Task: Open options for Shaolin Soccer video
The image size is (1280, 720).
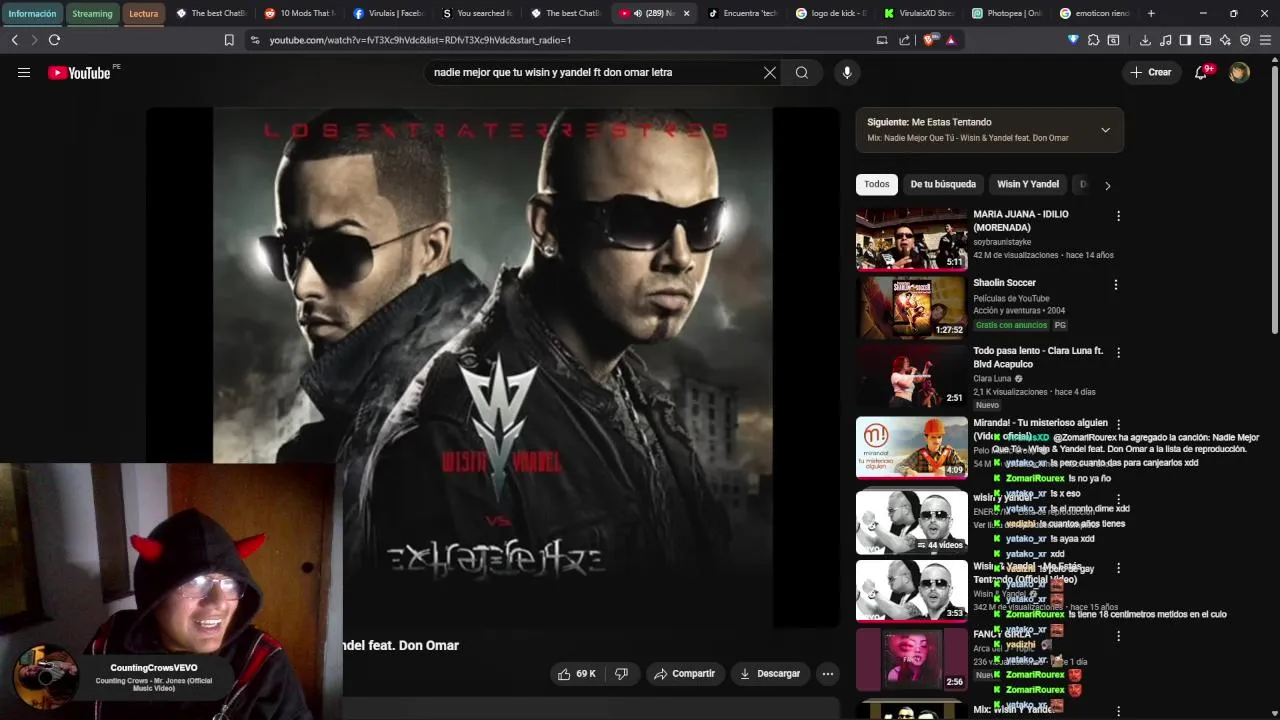Action: [1118, 285]
